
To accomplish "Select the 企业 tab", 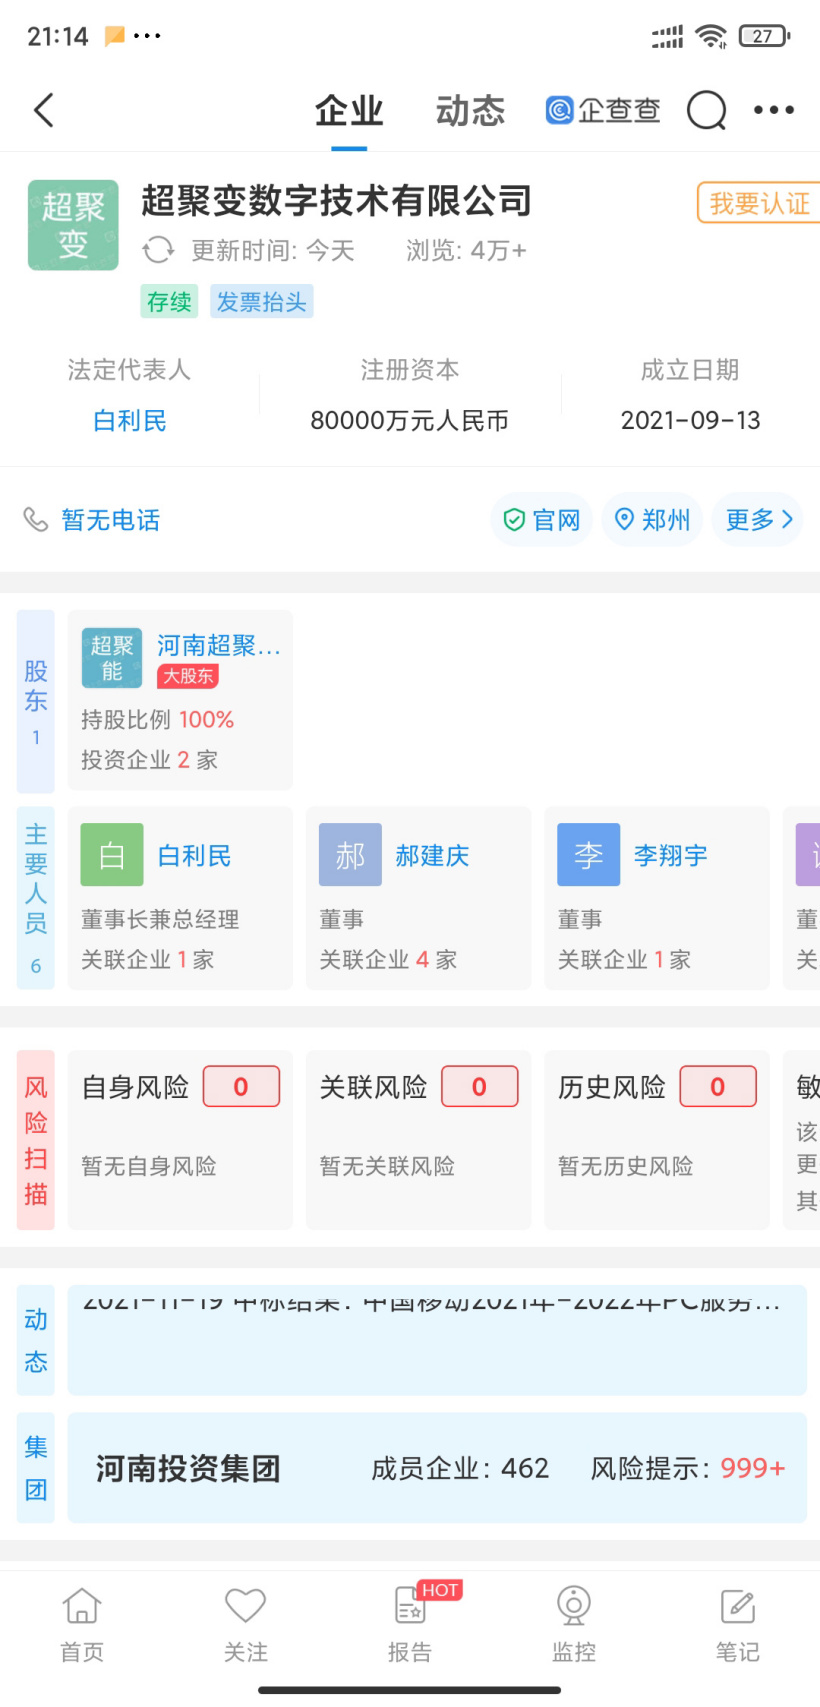I will click(x=349, y=111).
